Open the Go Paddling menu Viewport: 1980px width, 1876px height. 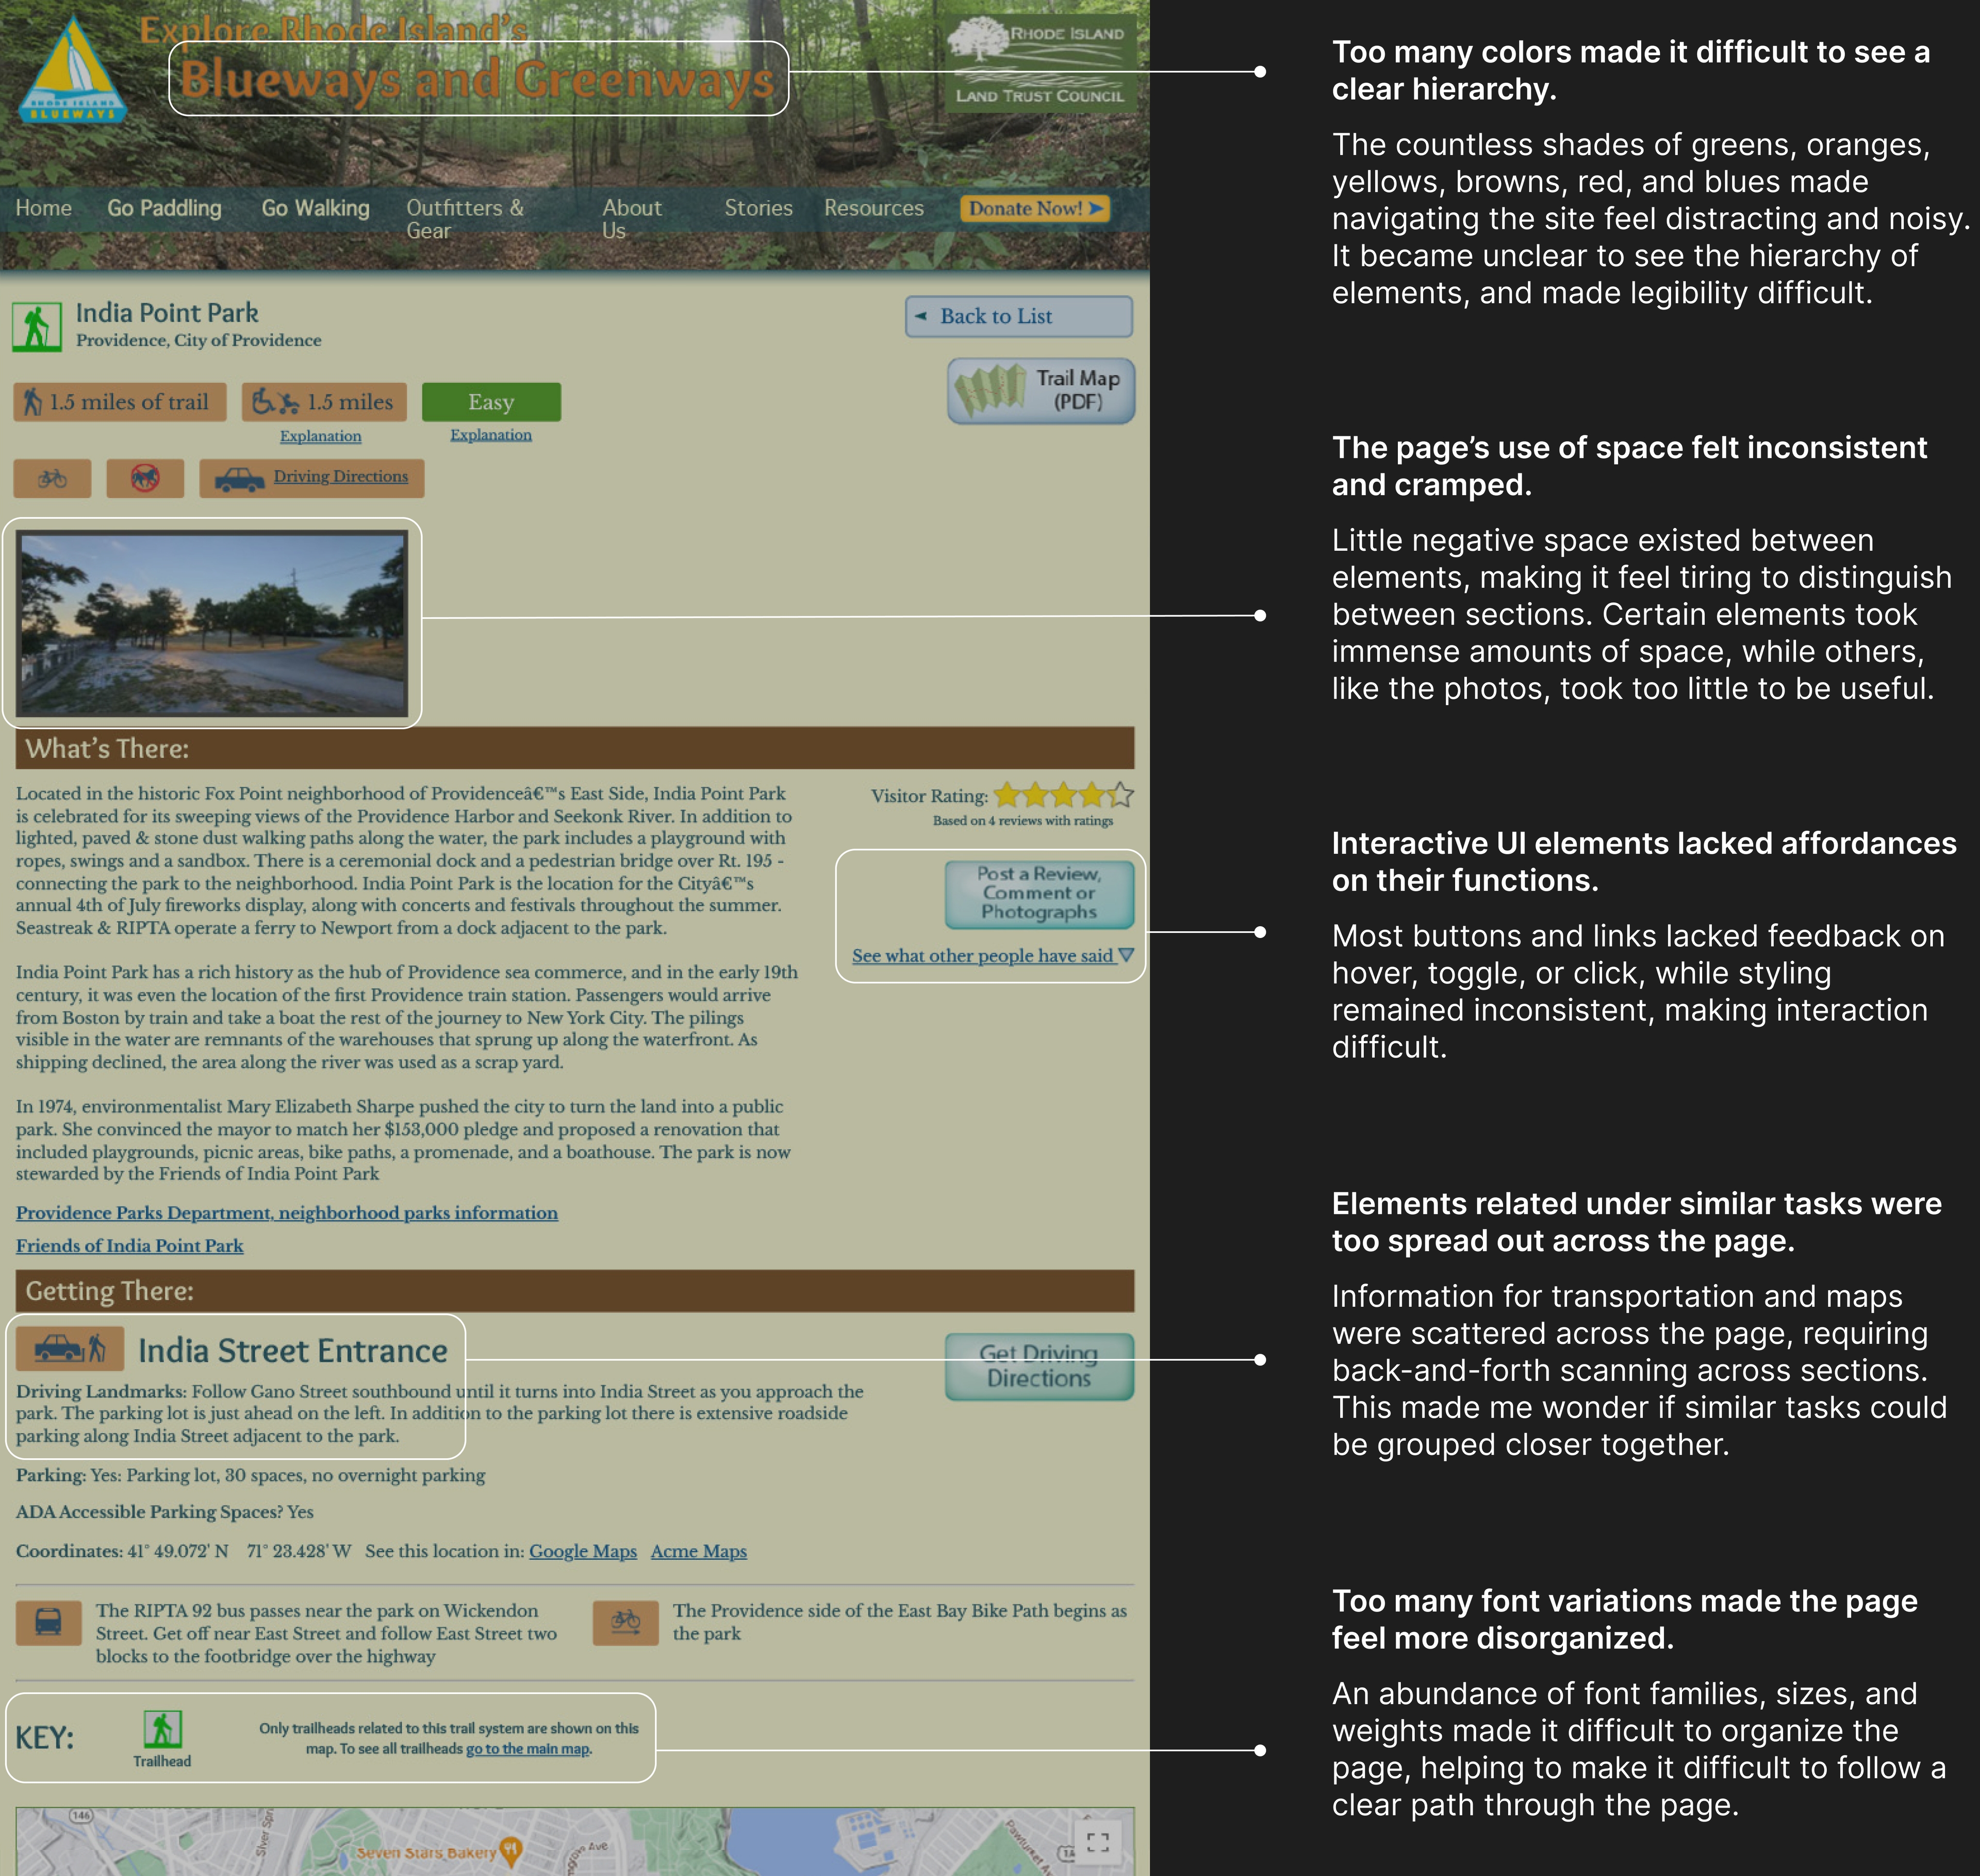click(x=164, y=208)
